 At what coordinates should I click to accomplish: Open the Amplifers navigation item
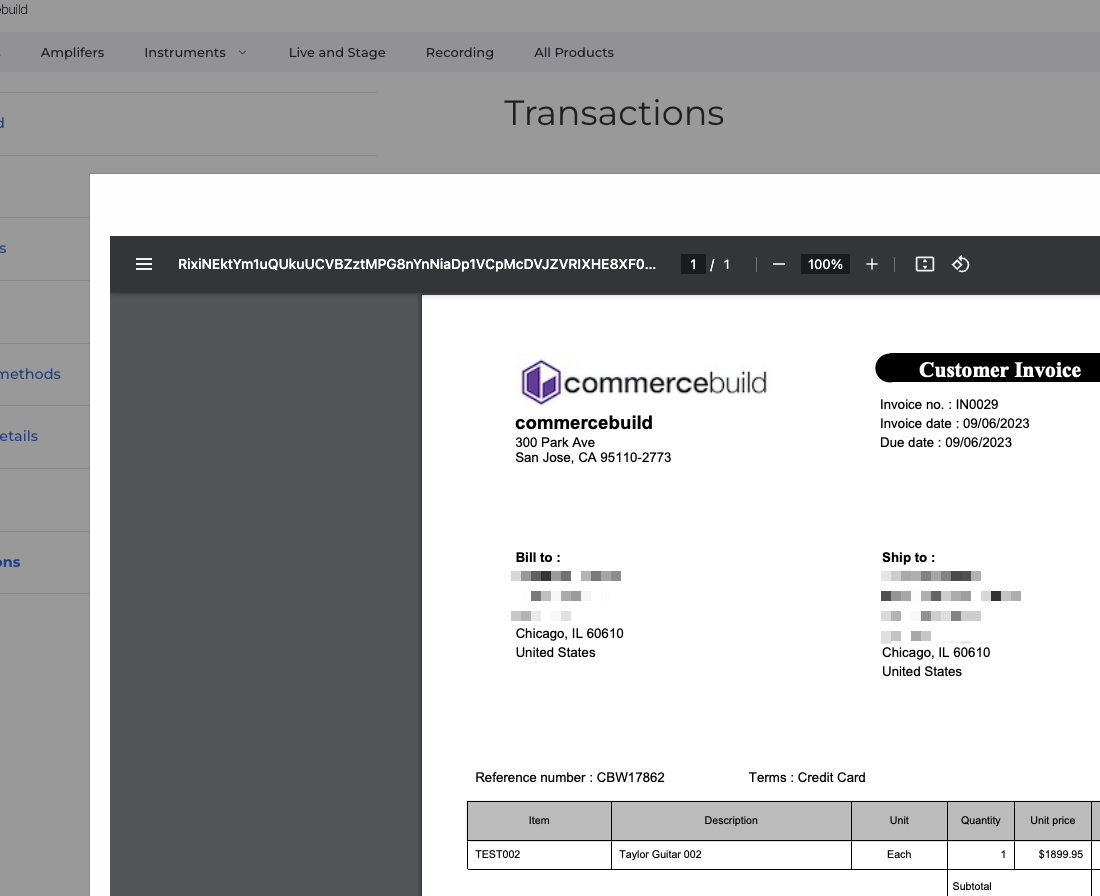(72, 53)
